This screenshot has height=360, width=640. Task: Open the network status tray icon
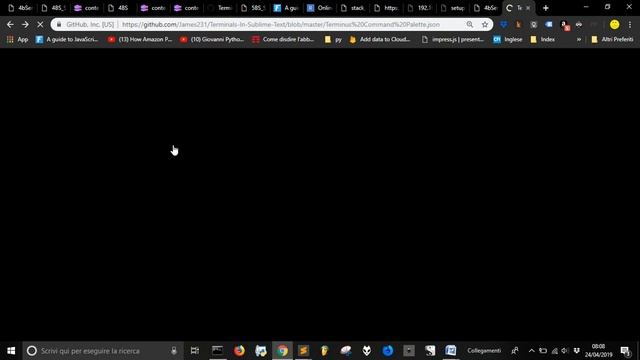554,351
